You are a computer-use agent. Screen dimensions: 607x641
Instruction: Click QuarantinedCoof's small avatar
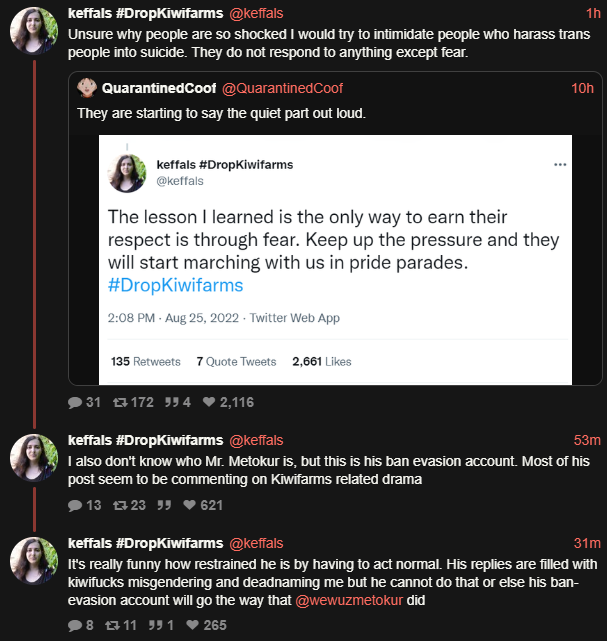[87, 88]
